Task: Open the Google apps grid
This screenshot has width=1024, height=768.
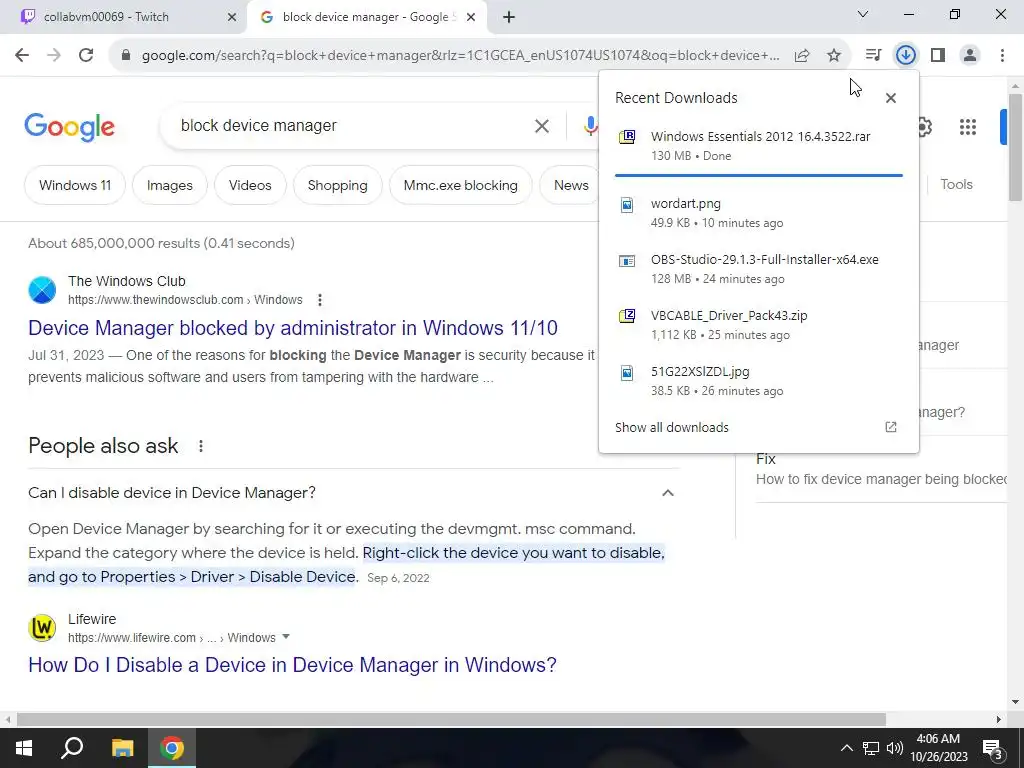Action: click(x=968, y=127)
